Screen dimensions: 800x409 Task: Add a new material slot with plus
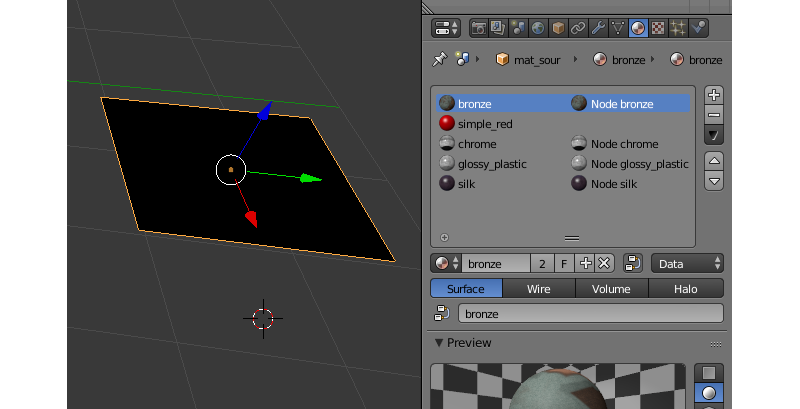714,95
